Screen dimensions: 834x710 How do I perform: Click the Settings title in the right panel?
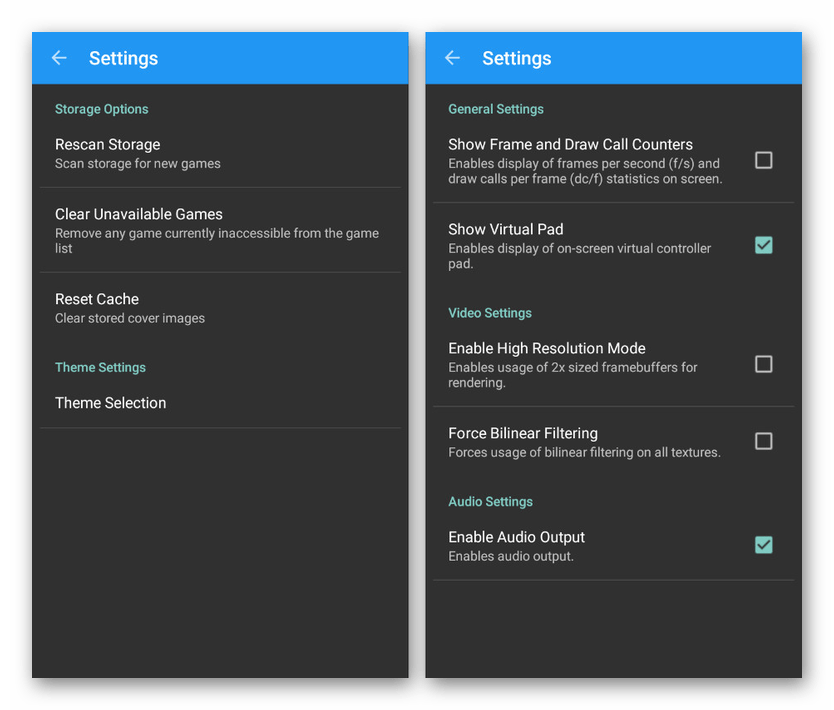pos(516,59)
